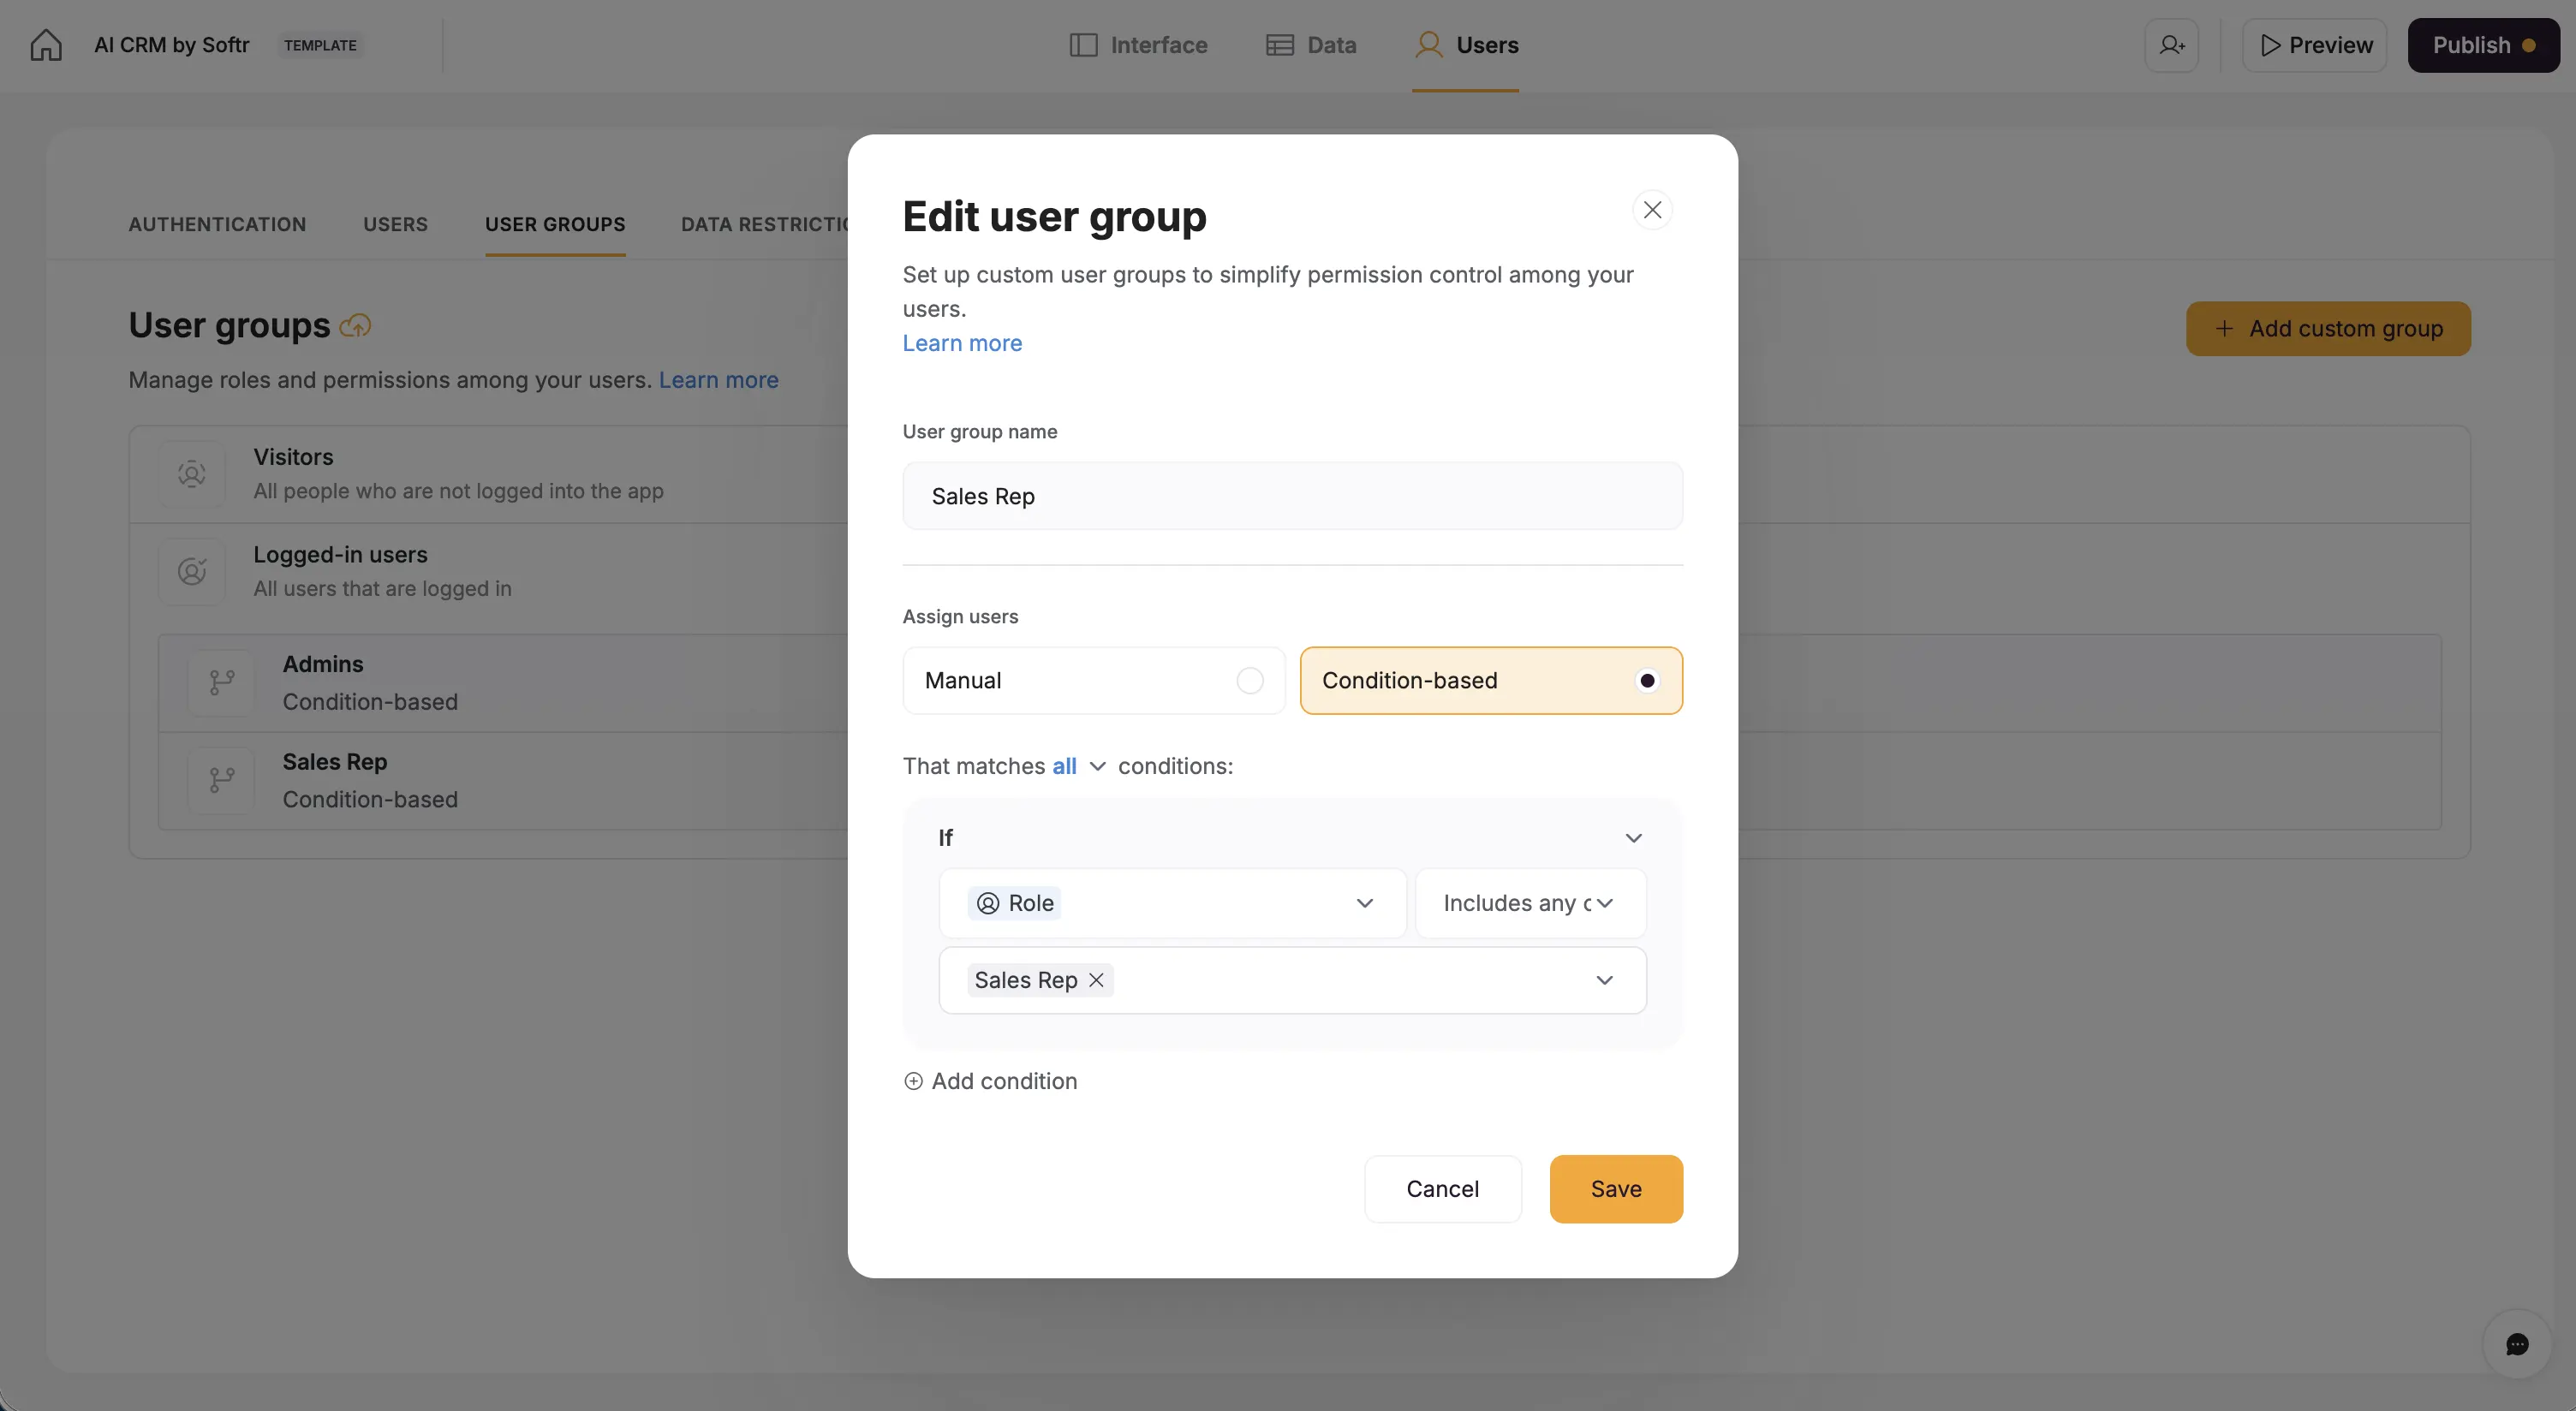Select the Condition-based radio button
2576x1411 pixels.
click(1646, 680)
